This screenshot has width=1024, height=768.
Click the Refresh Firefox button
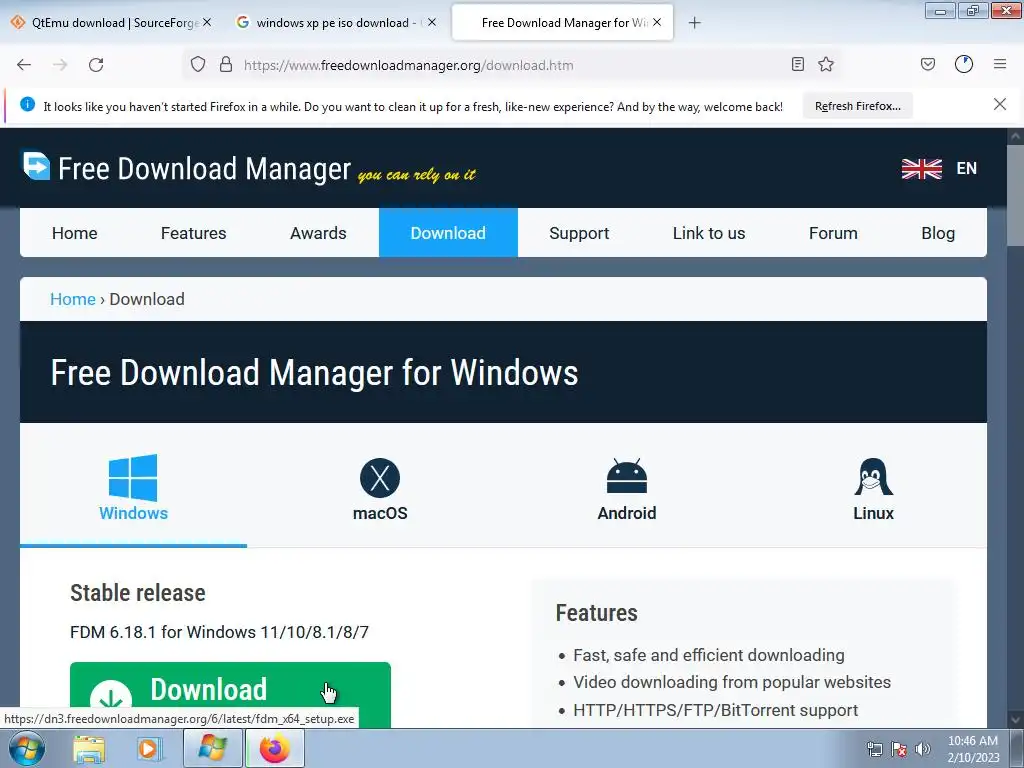857,106
